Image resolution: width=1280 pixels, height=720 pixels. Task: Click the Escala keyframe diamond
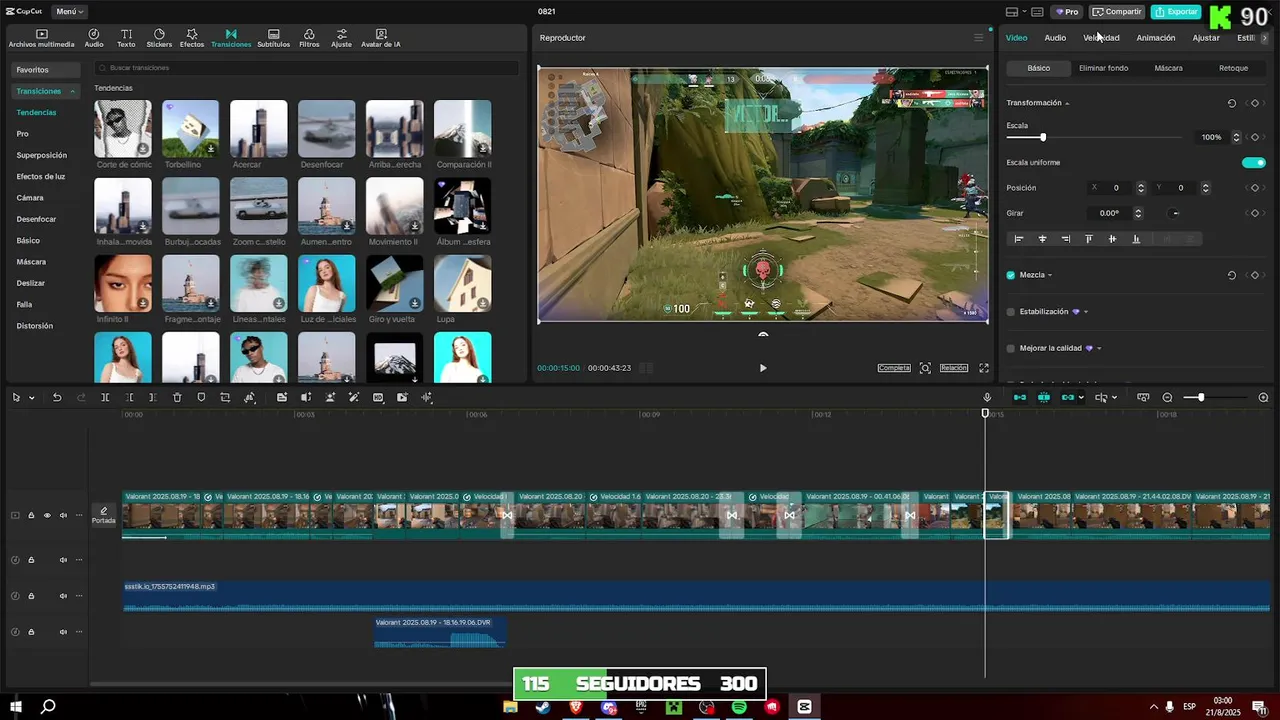pos(1254,137)
